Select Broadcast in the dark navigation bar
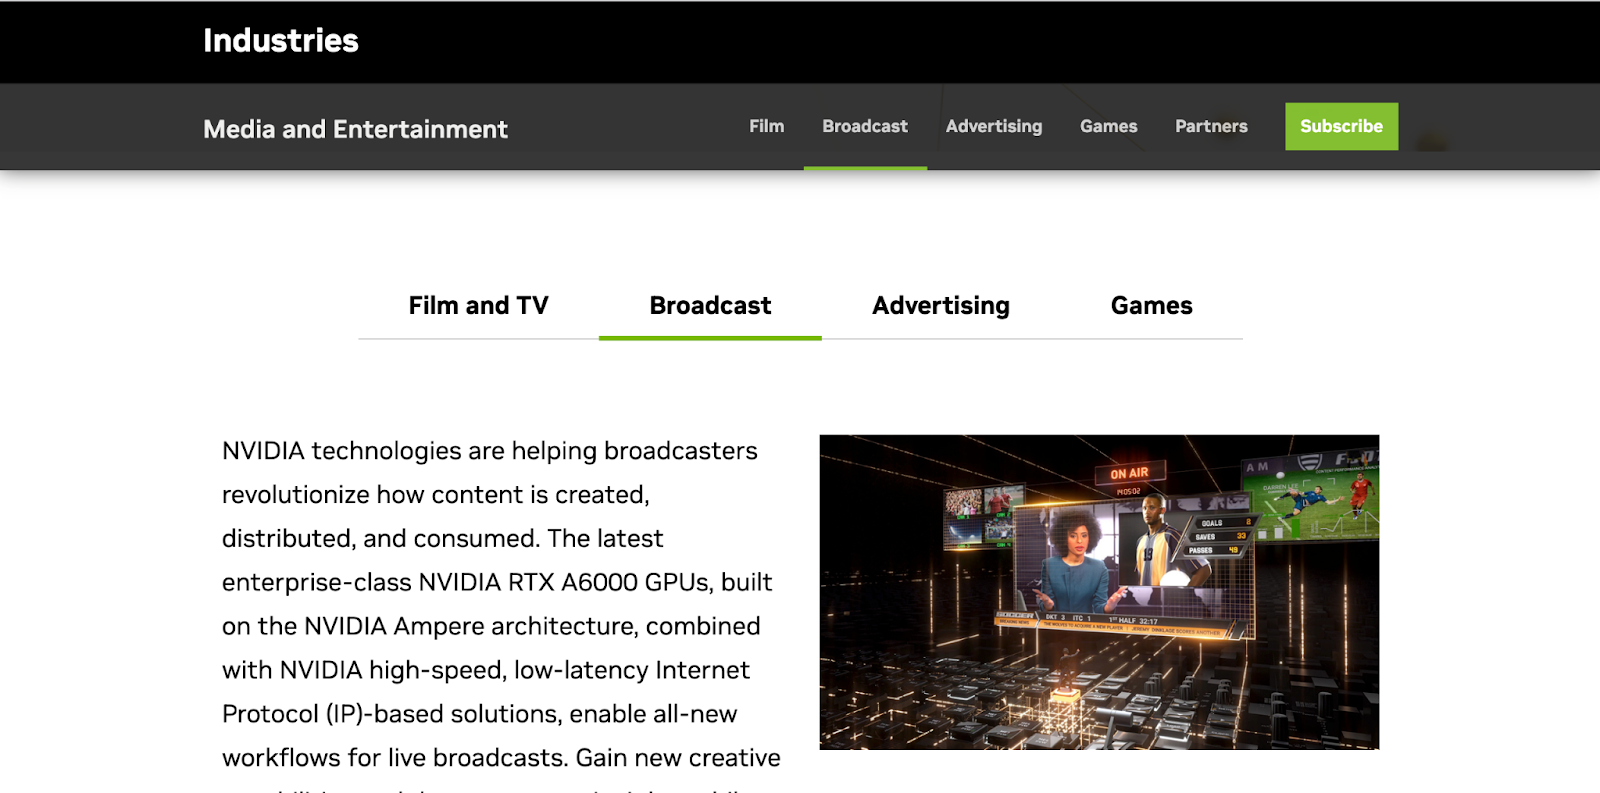Image resolution: width=1600 pixels, height=793 pixels. tap(865, 126)
